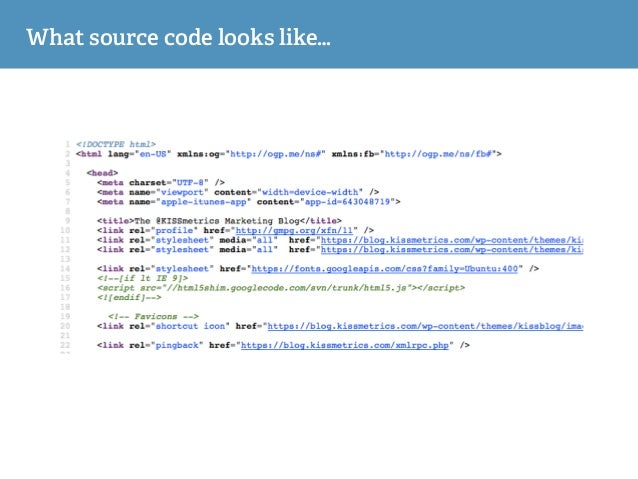
Task: Click the html5shim script comment line
Action: coord(281,288)
